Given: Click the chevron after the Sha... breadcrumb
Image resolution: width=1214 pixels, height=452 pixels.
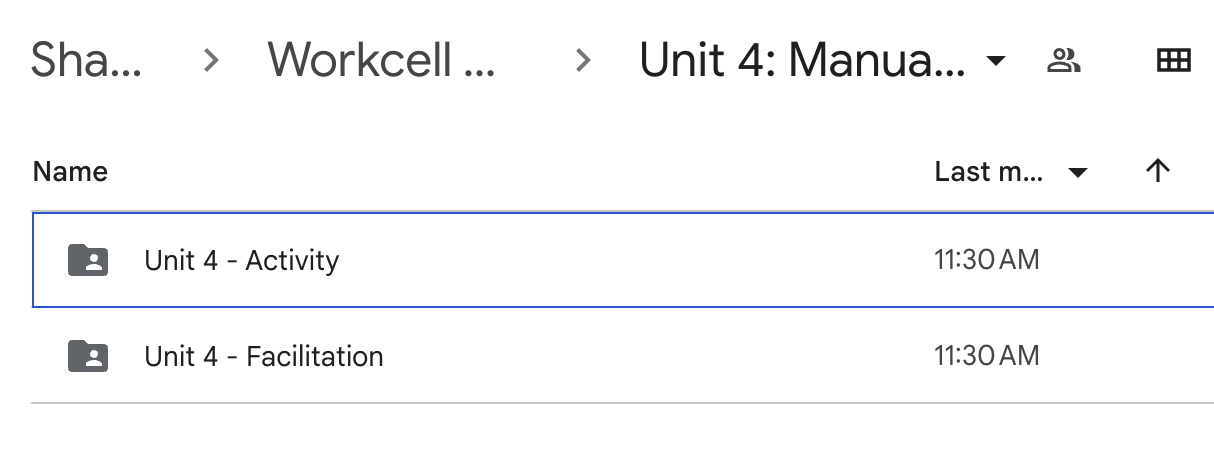Looking at the screenshot, I should tap(210, 61).
